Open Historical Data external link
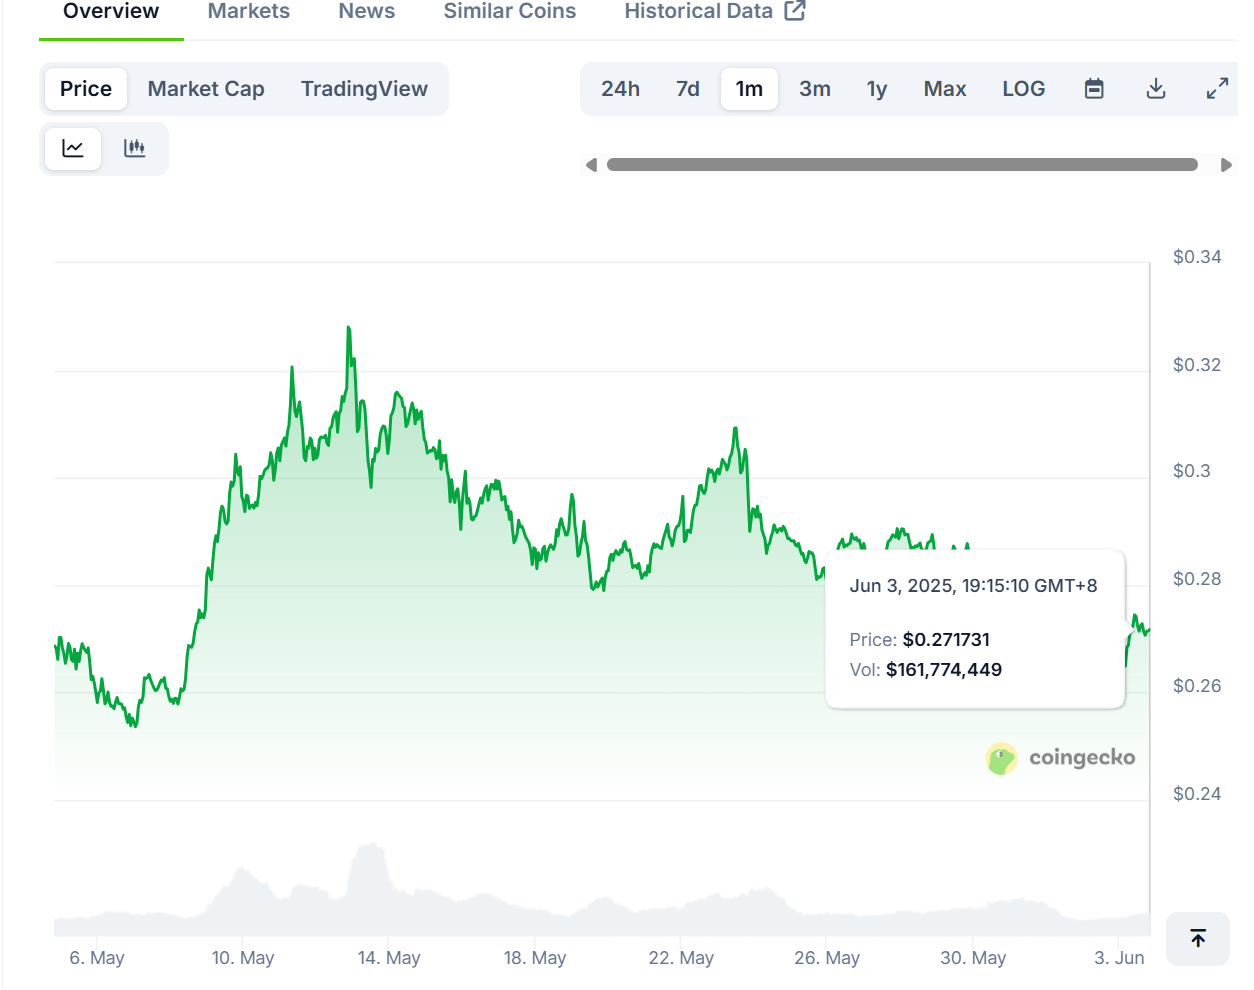This screenshot has width=1254, height=990. tap(715, 12)
